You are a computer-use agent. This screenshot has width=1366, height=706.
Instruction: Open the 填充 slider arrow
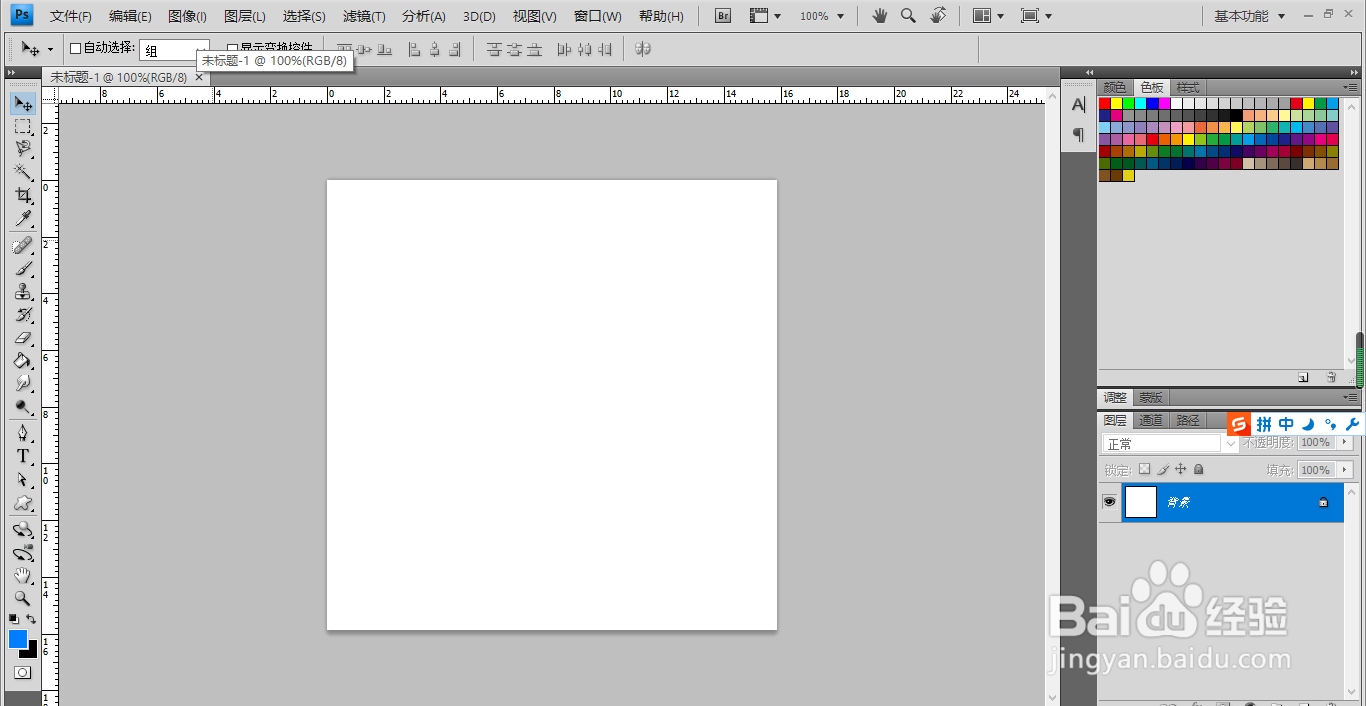coord(1345,470)
